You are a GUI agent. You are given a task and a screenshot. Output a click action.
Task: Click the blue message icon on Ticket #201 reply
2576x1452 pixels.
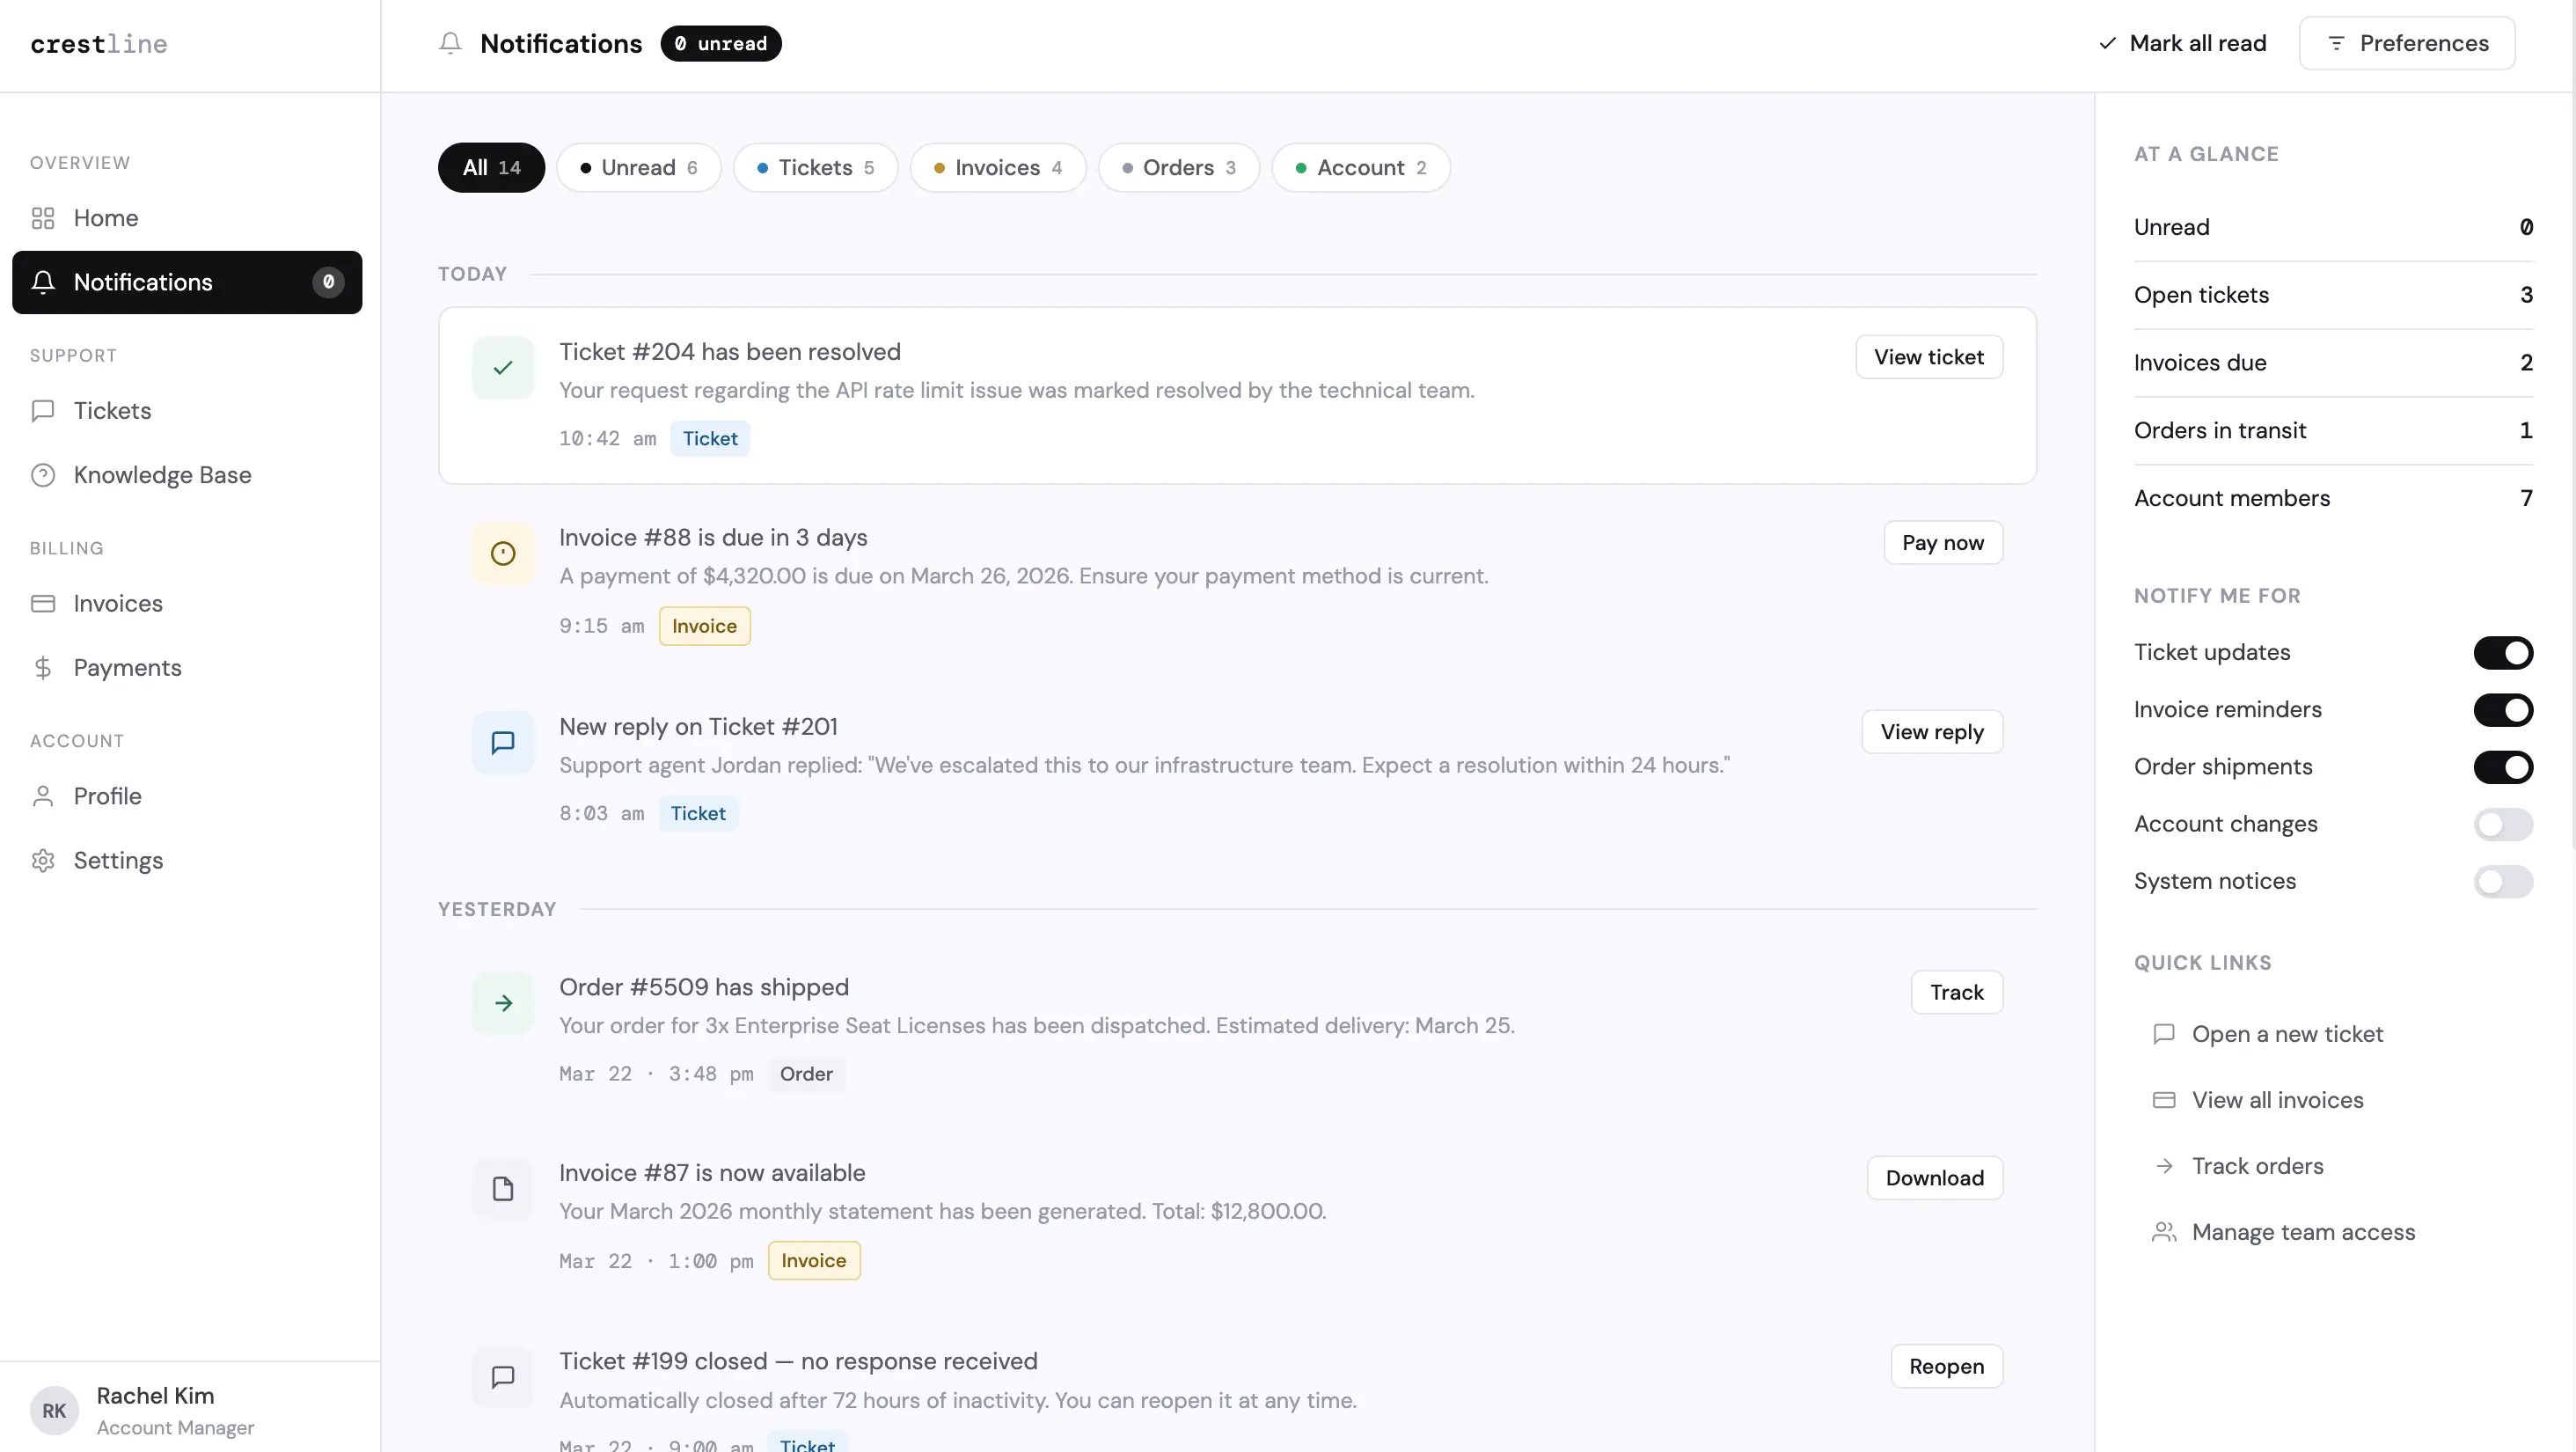(x=503, y=742)
